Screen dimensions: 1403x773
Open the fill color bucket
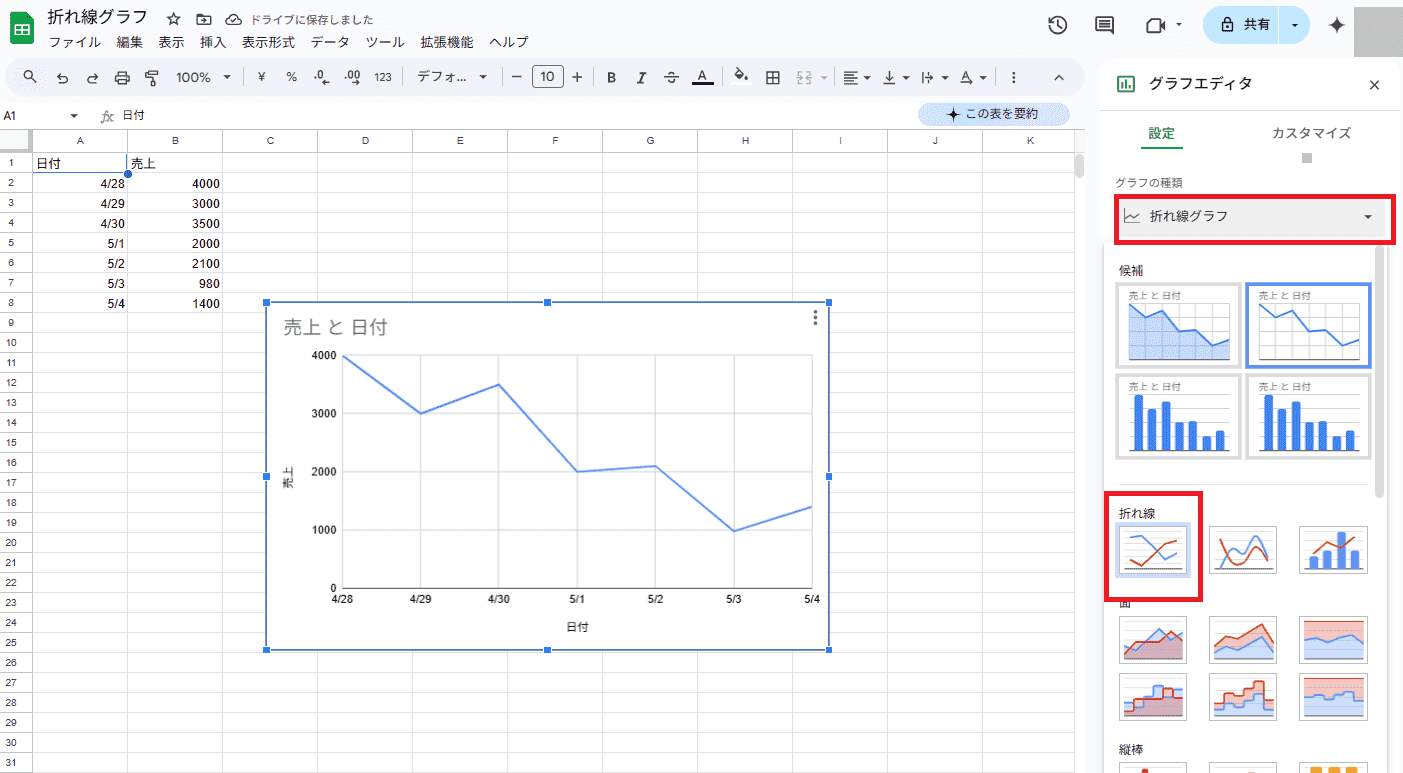(x=740, y=77)
